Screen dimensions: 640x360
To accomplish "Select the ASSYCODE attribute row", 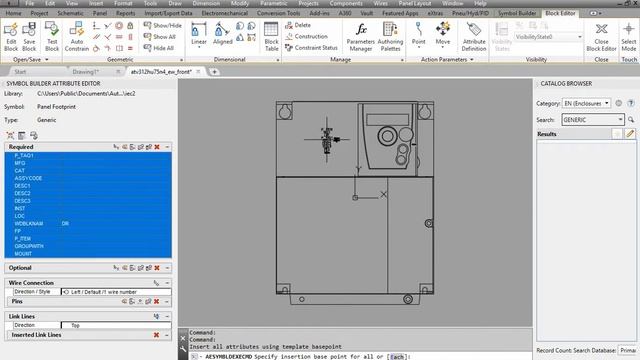I will 88,178.
